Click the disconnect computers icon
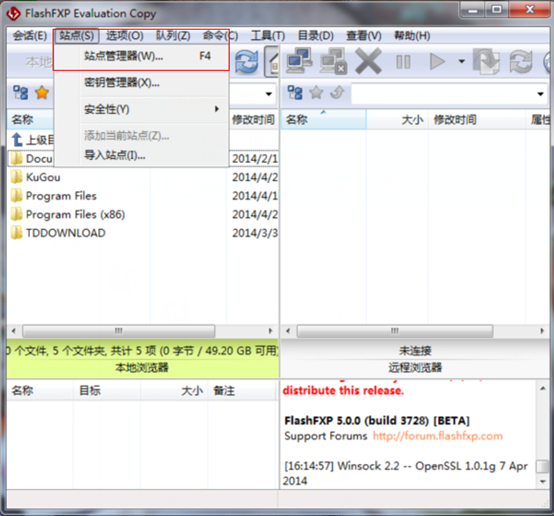The width and height of the screenshot is (554, 516). tap(334, 61)
